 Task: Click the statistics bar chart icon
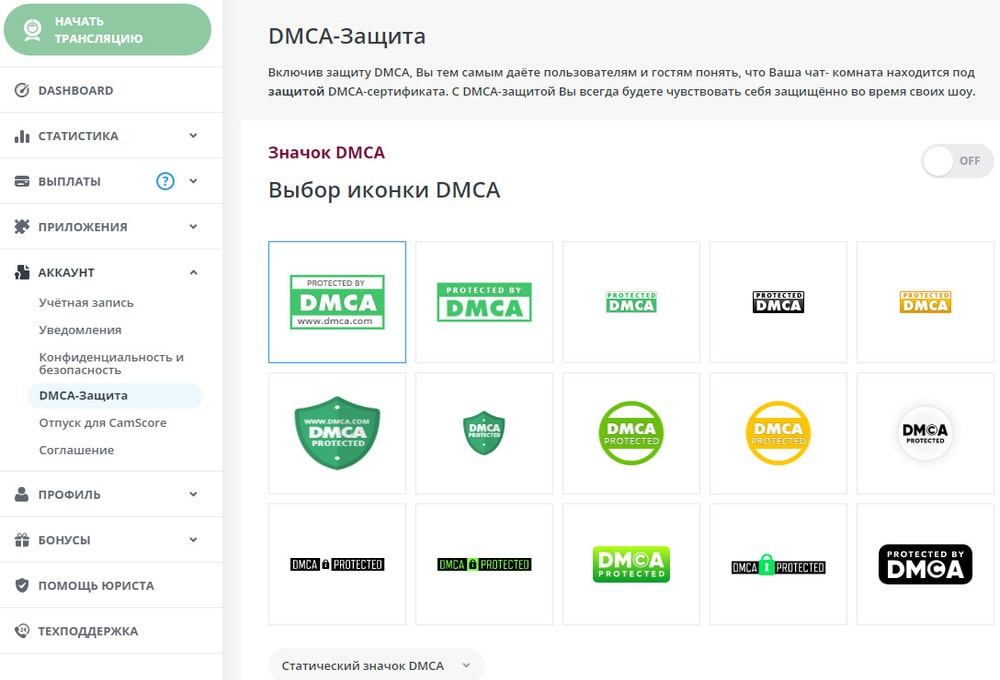[x=22, y=136]
